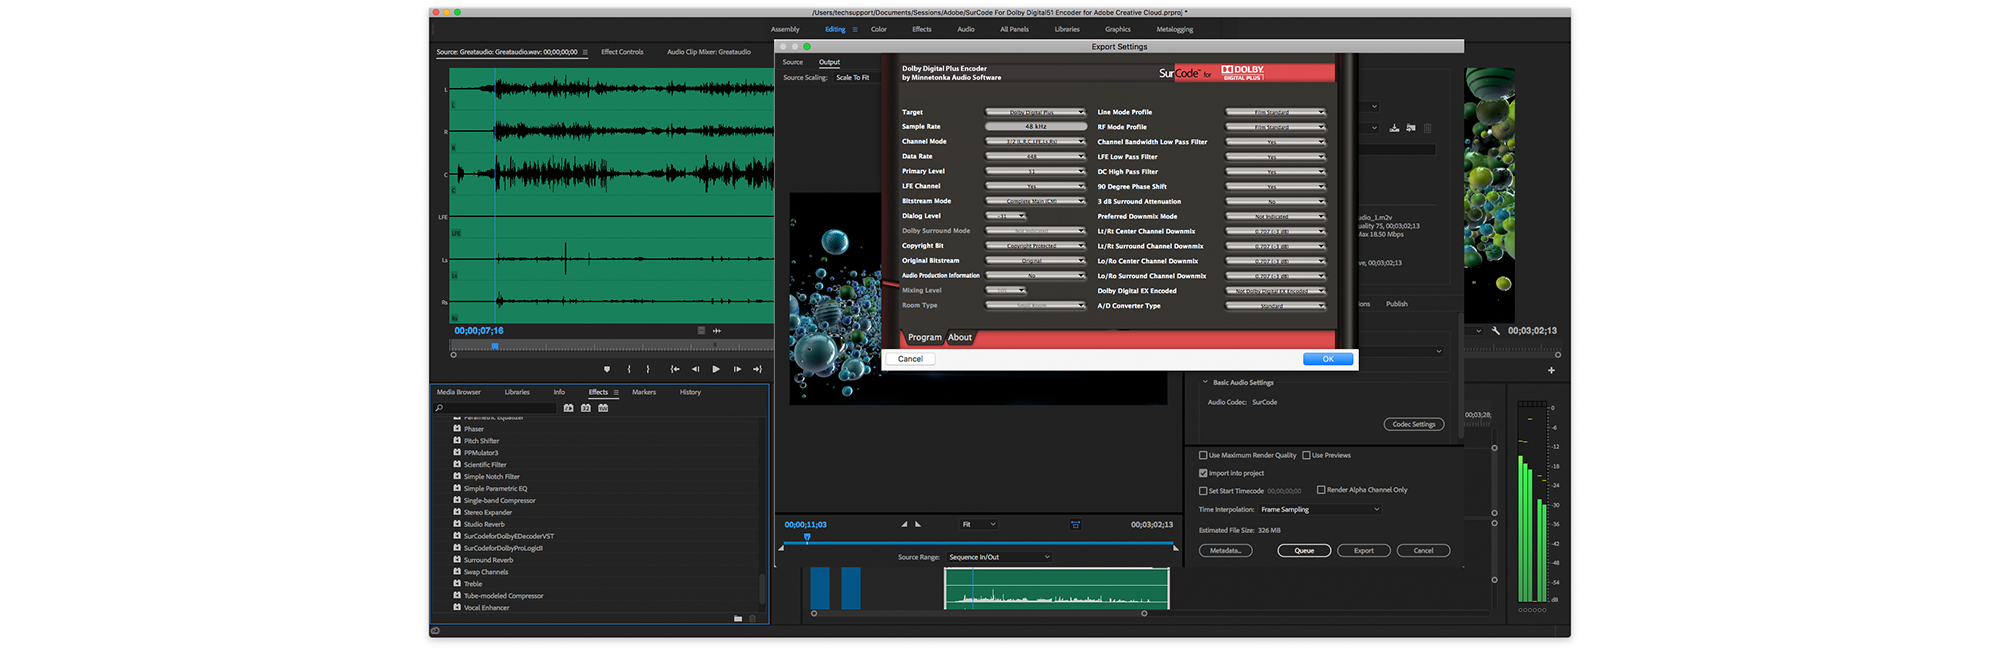The height and width of the screenshot is (650, 2000).
Task: Open Time Interpolation Frame Sampling dropdown
Action: pyautogui.click(x=1320, y=510)
